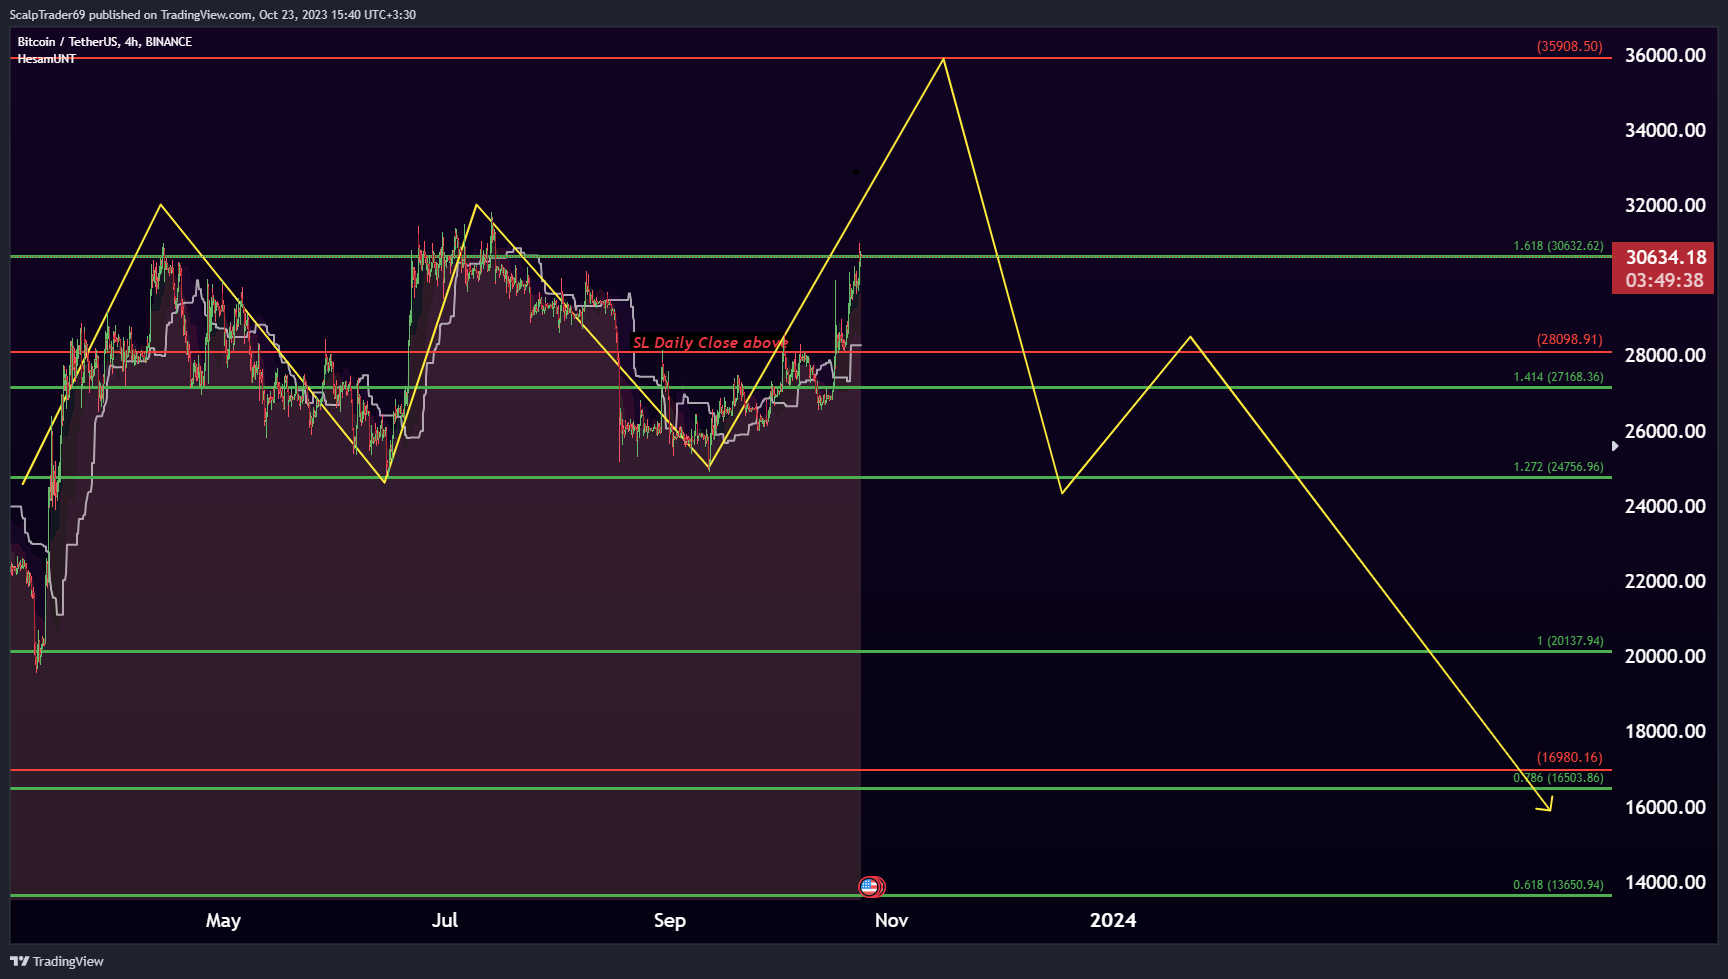Select the Bitcoin / TetherUS, 4h, BINANCE title
Screen dimensions: 1728x979
105,42
